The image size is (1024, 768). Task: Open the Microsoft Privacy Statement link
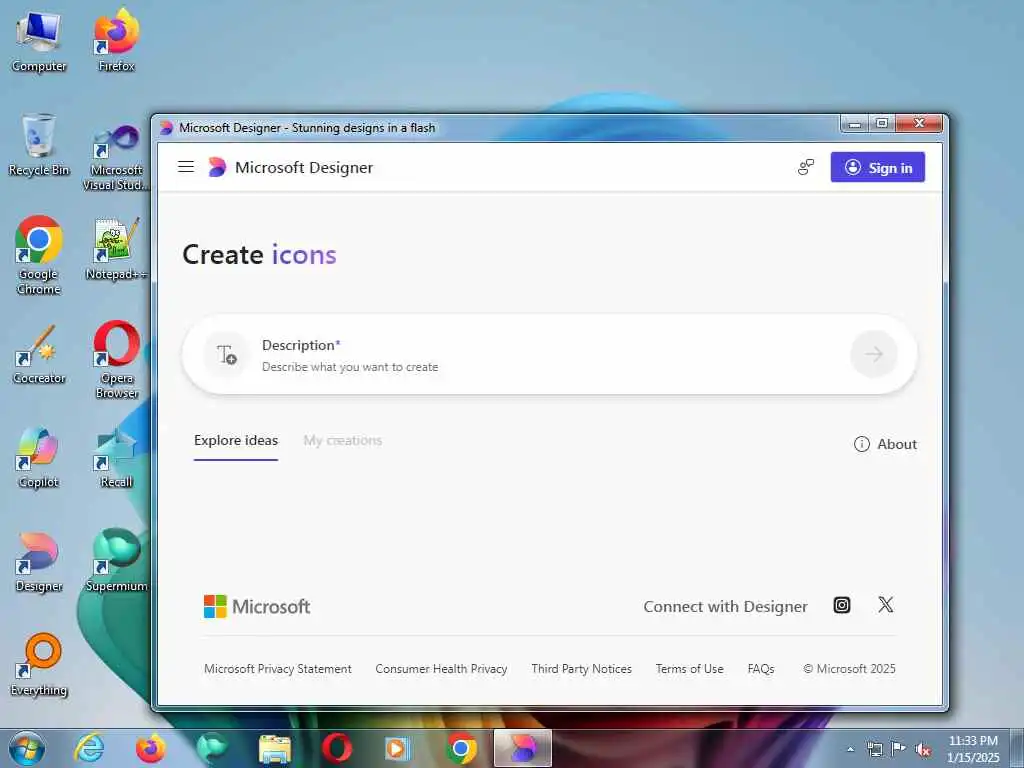278,669
